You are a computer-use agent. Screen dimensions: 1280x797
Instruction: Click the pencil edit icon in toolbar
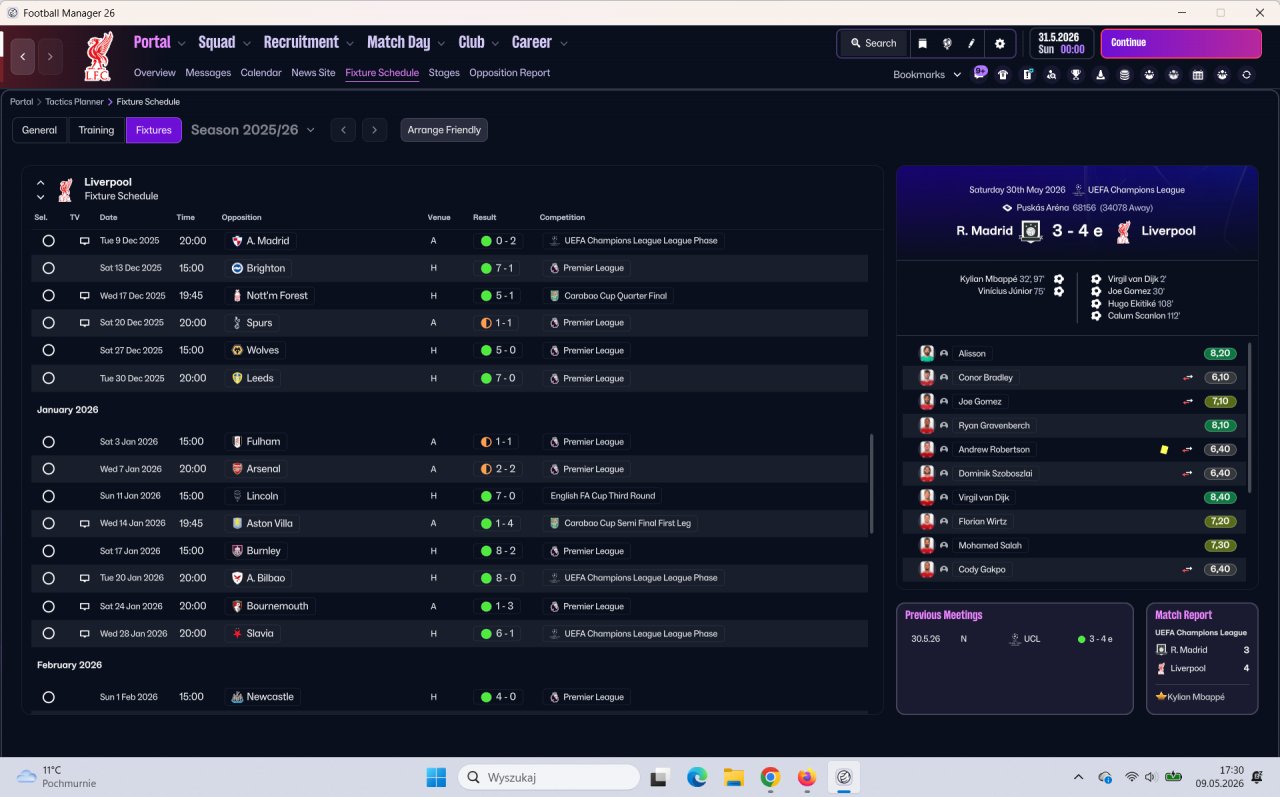[971, 43]
